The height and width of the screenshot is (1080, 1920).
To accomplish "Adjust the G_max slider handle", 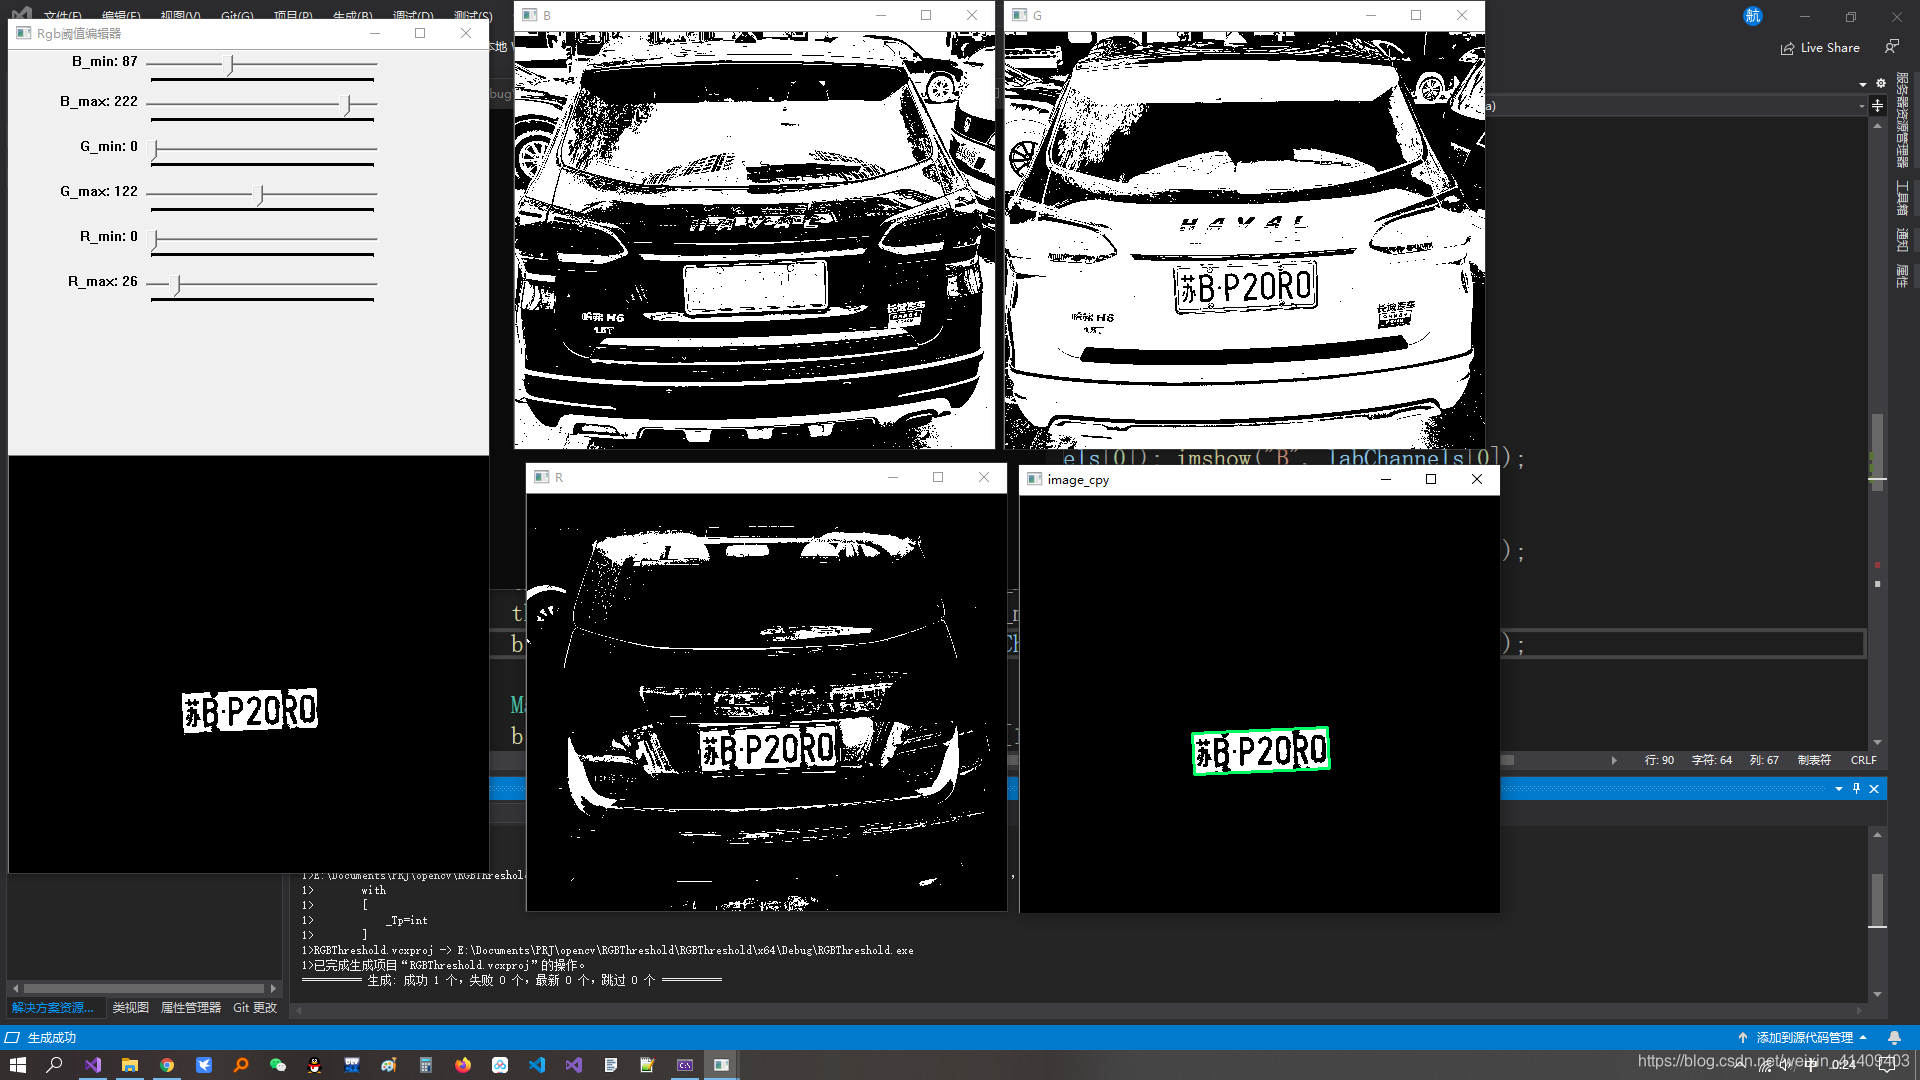I will [x=260, y=194].
